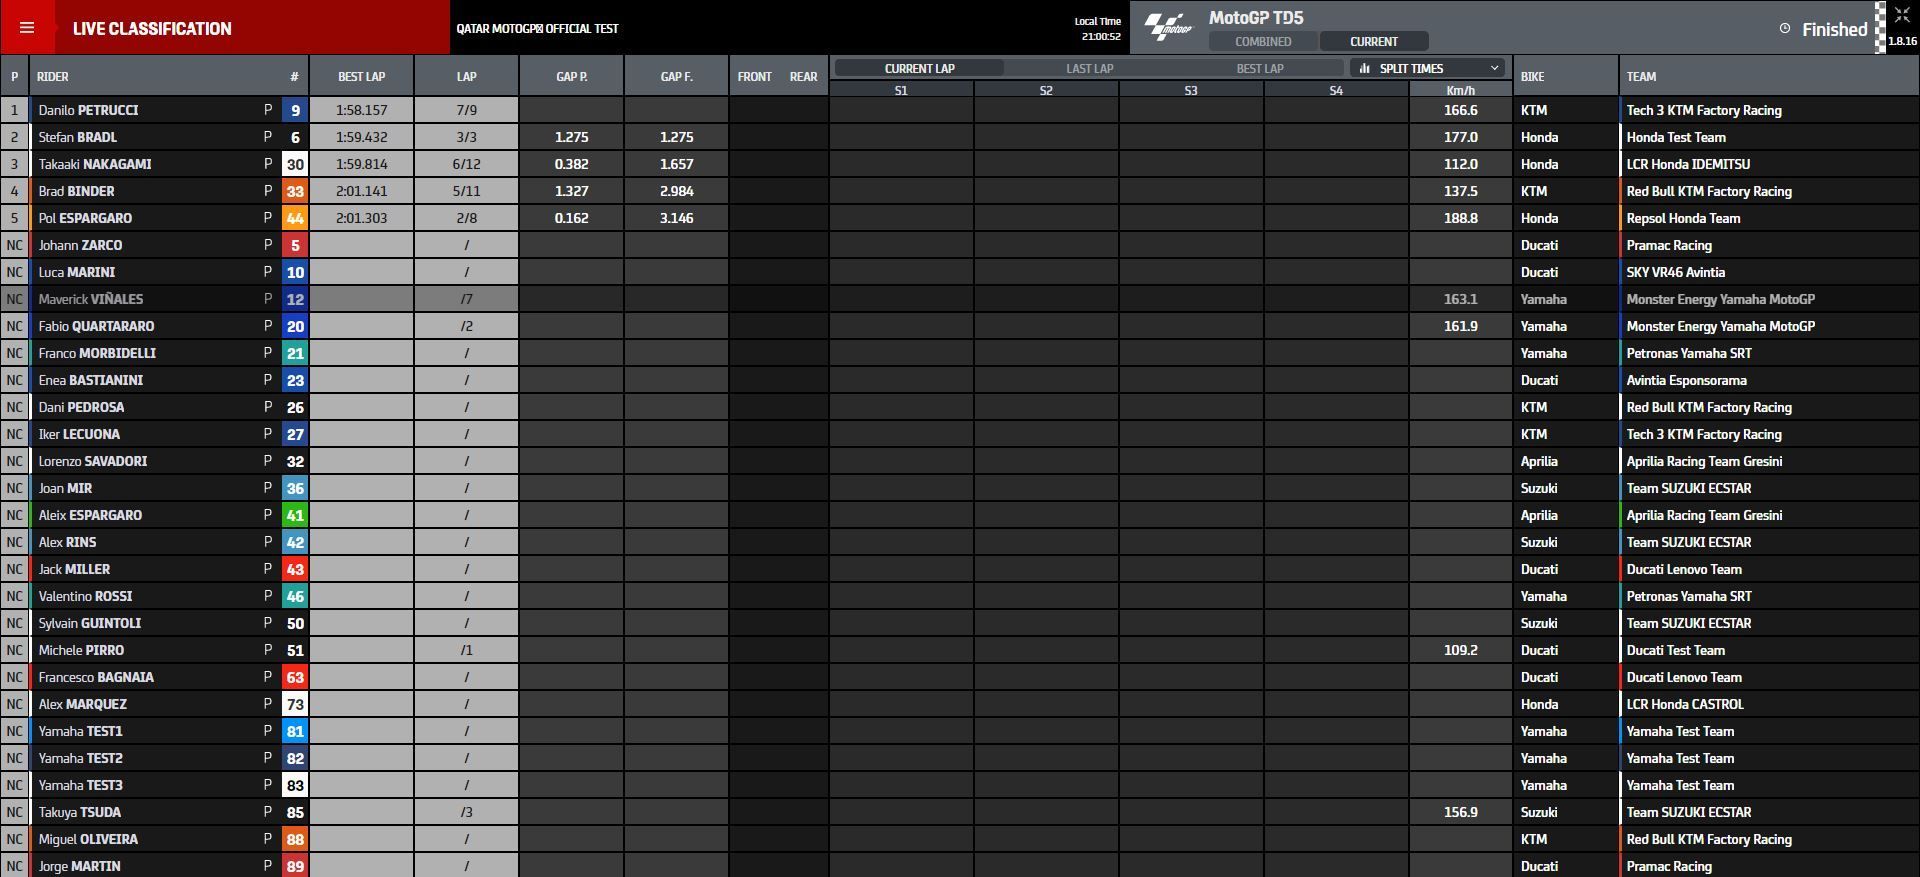
Task: Click the clock icon beside Finished
Action: [1784, 29]
